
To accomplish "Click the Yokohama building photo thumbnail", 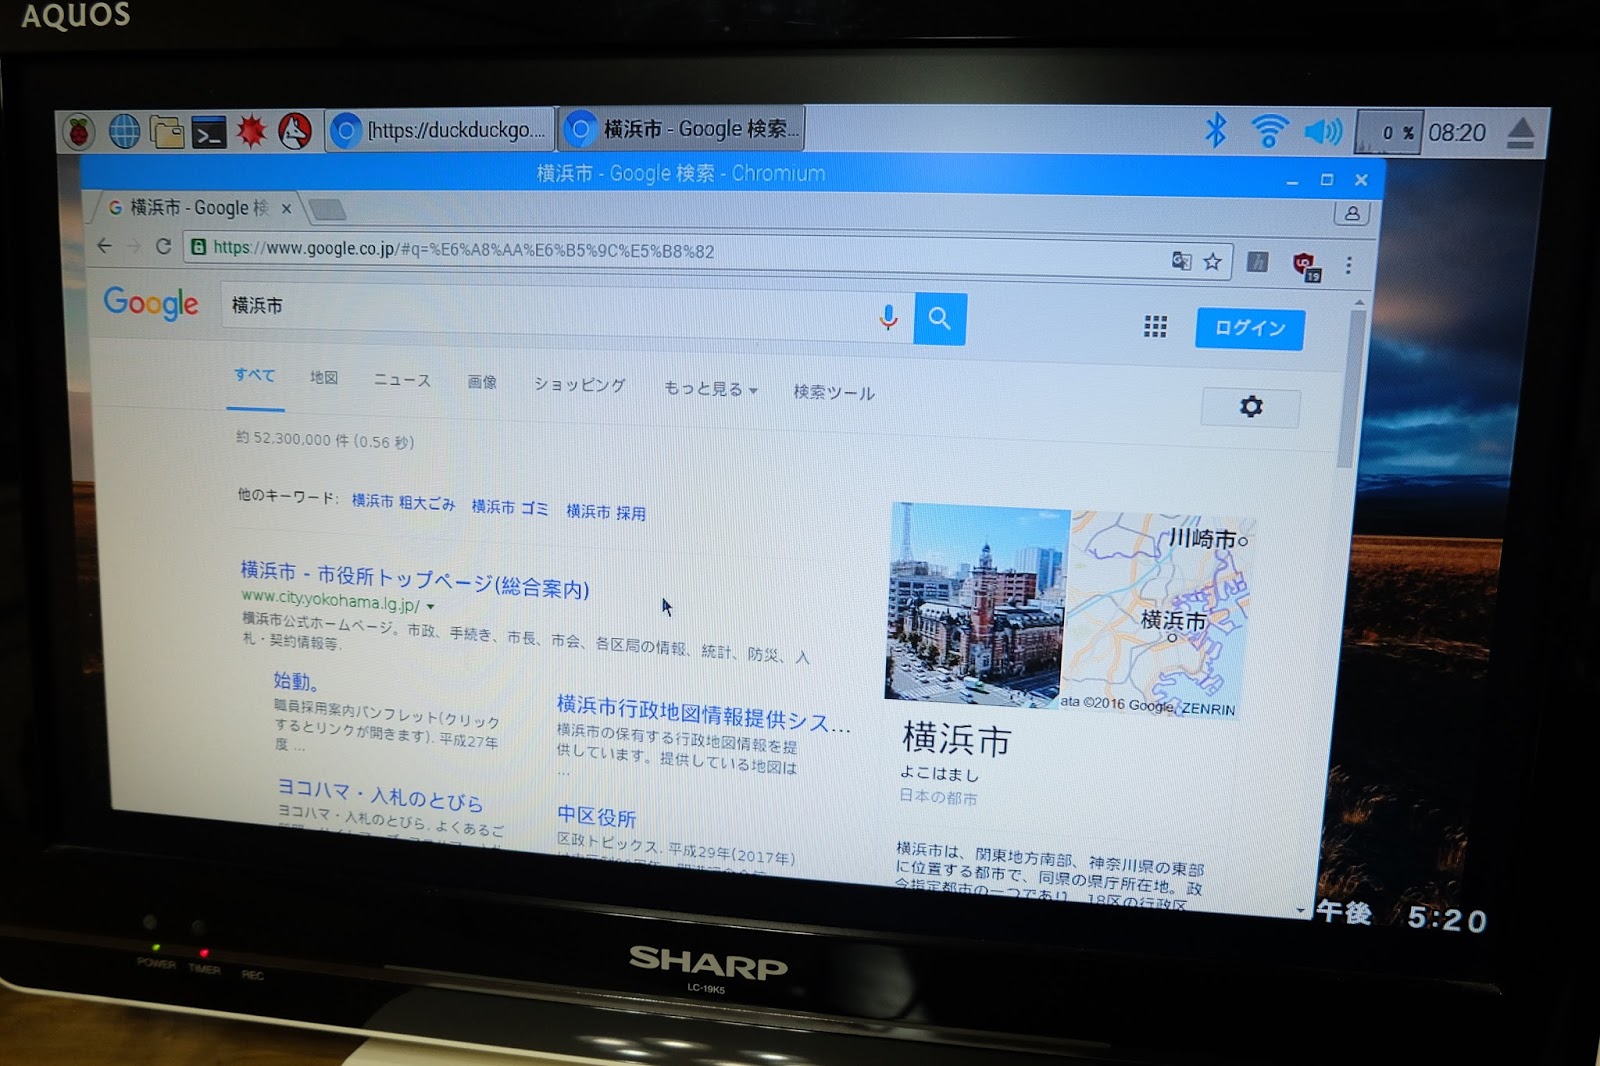I will point(976,604).
